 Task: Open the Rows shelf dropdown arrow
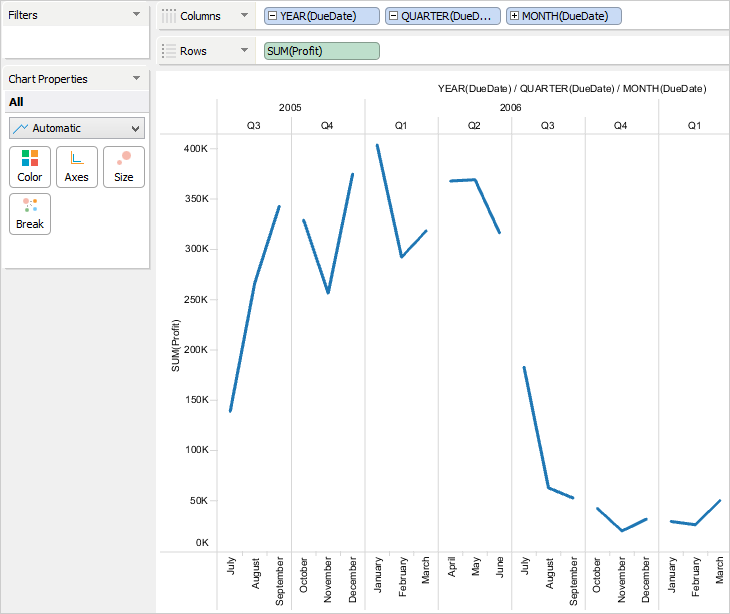[x=244, y=50]
